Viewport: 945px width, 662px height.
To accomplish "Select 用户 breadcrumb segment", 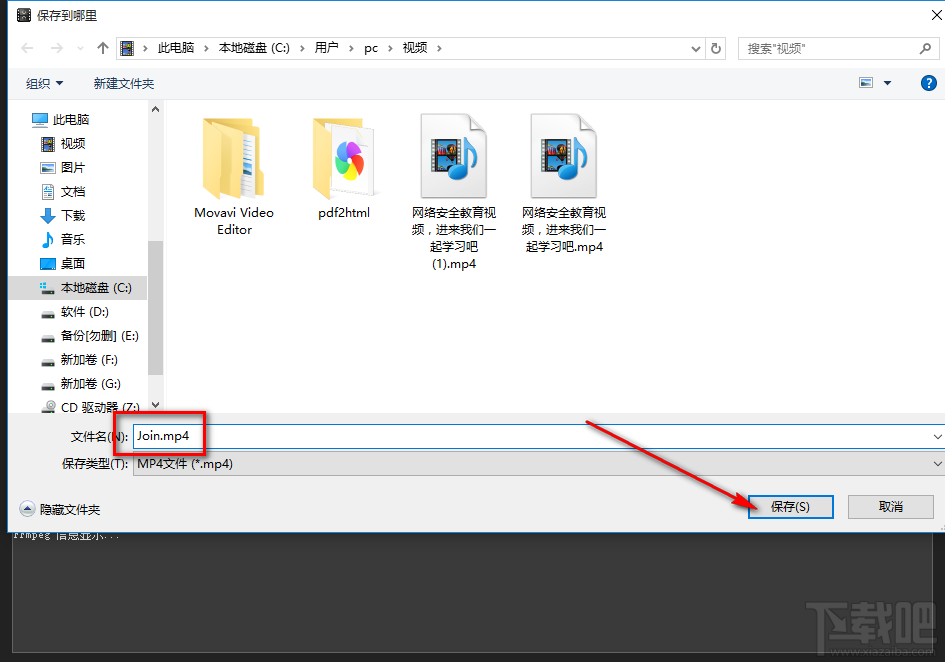I will (x=327, y=48).
